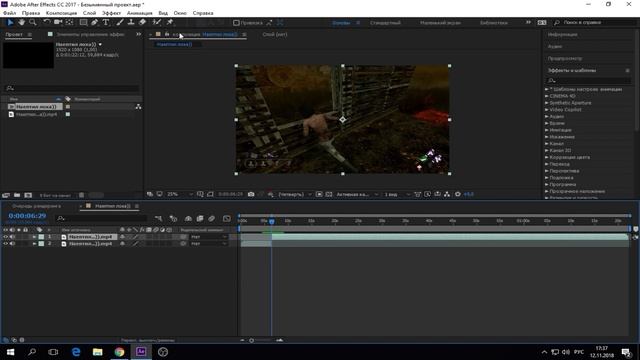
Task: Click the current time indicator playhead
Action: [271, 221]
